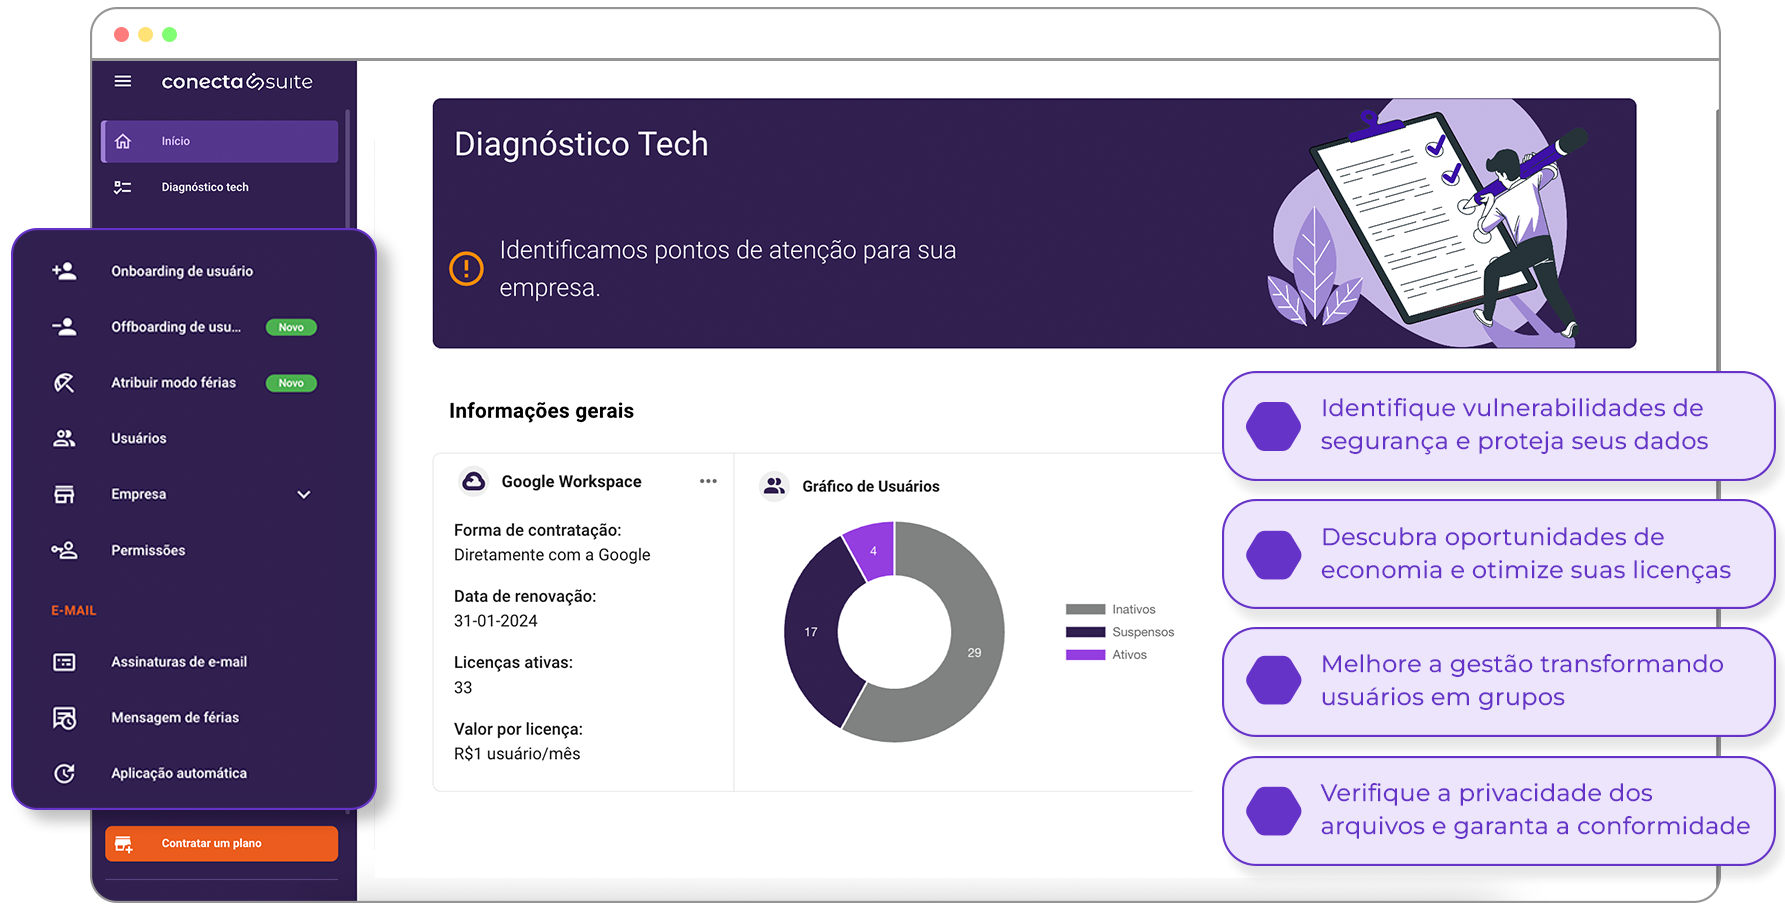Select the Início menu item
This screenshot has width=1785, height=924.
coord(218,141)
